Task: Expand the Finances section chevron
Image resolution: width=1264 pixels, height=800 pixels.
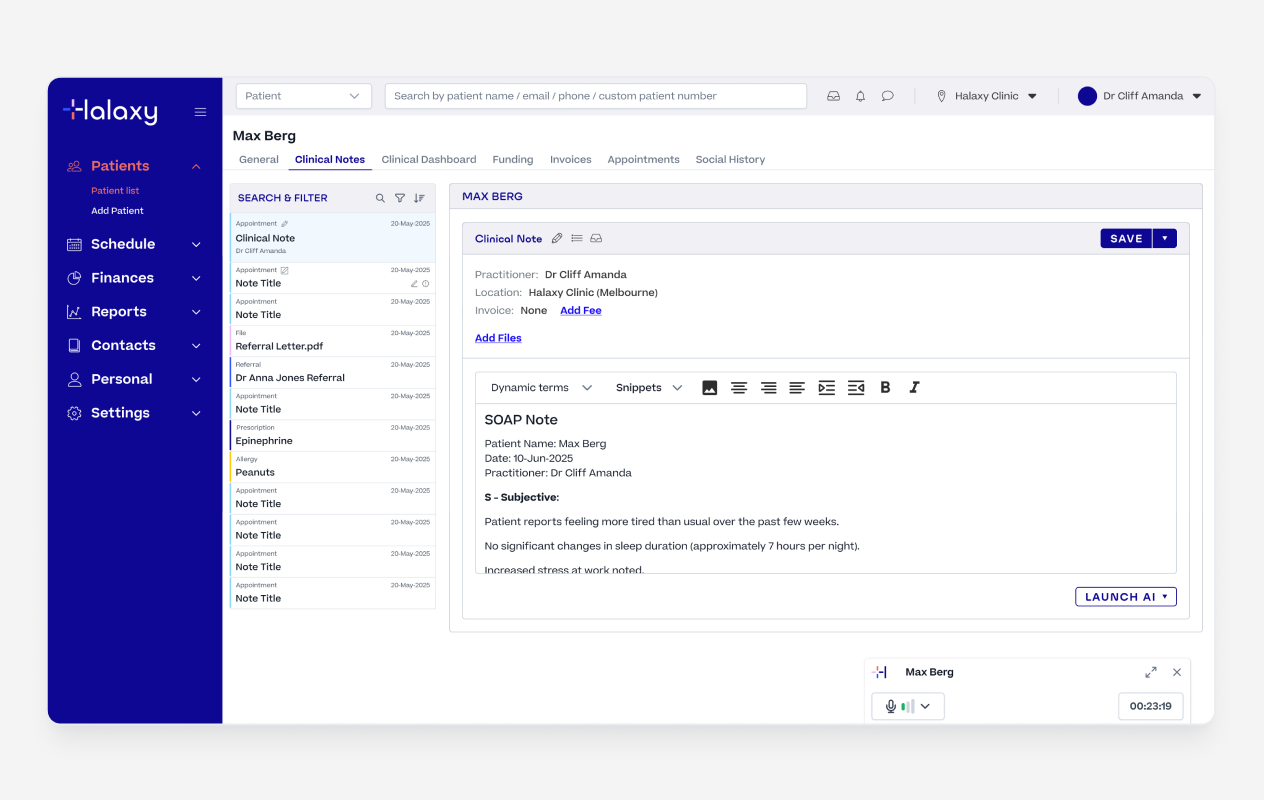Action: (x=196, y=278)
